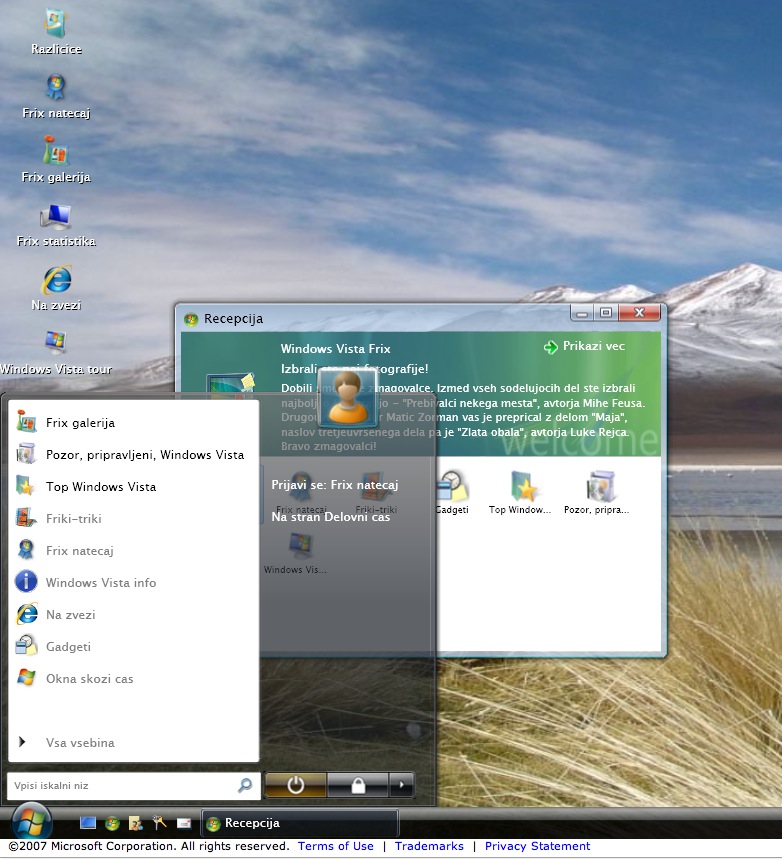The height and width of the screenshot is (859, 782).
Task: Open Top Window... icon in Recepcija window
Action: [520, 493]
